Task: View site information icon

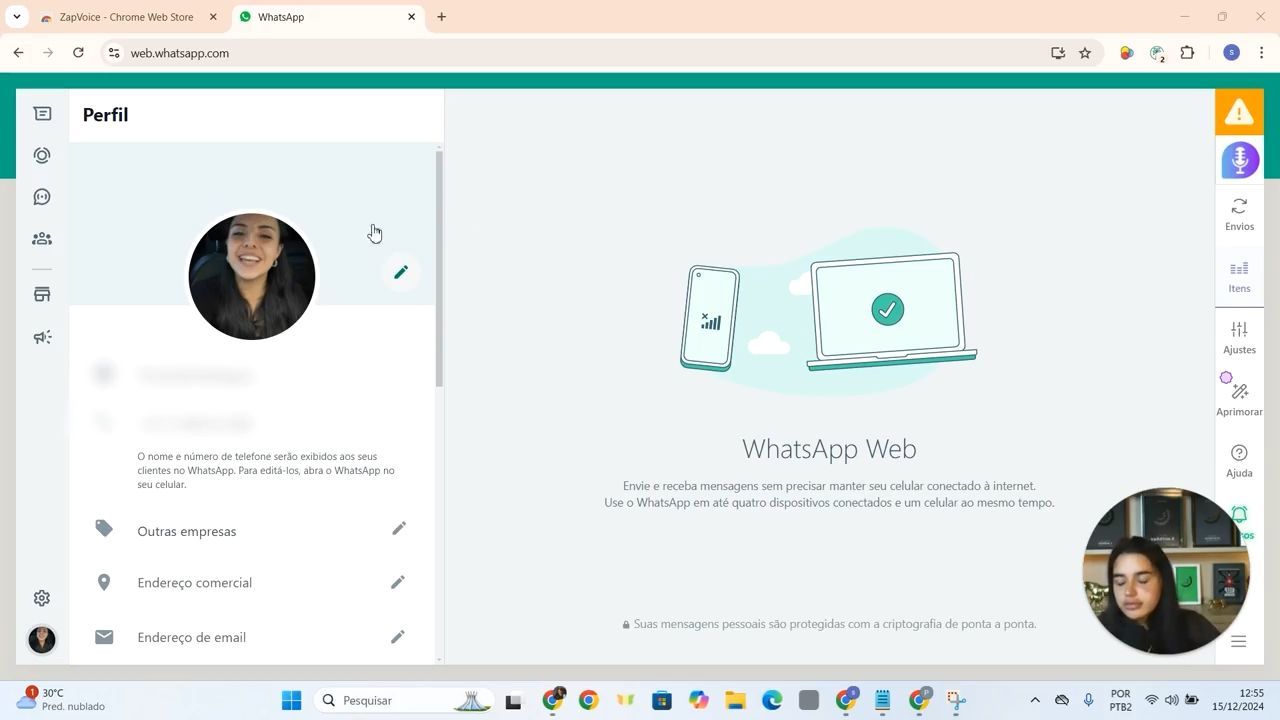Action: point(114,53)
